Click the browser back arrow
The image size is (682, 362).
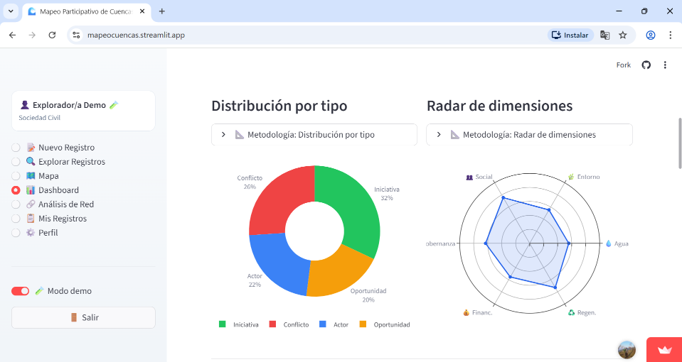[x=12, y=35]
